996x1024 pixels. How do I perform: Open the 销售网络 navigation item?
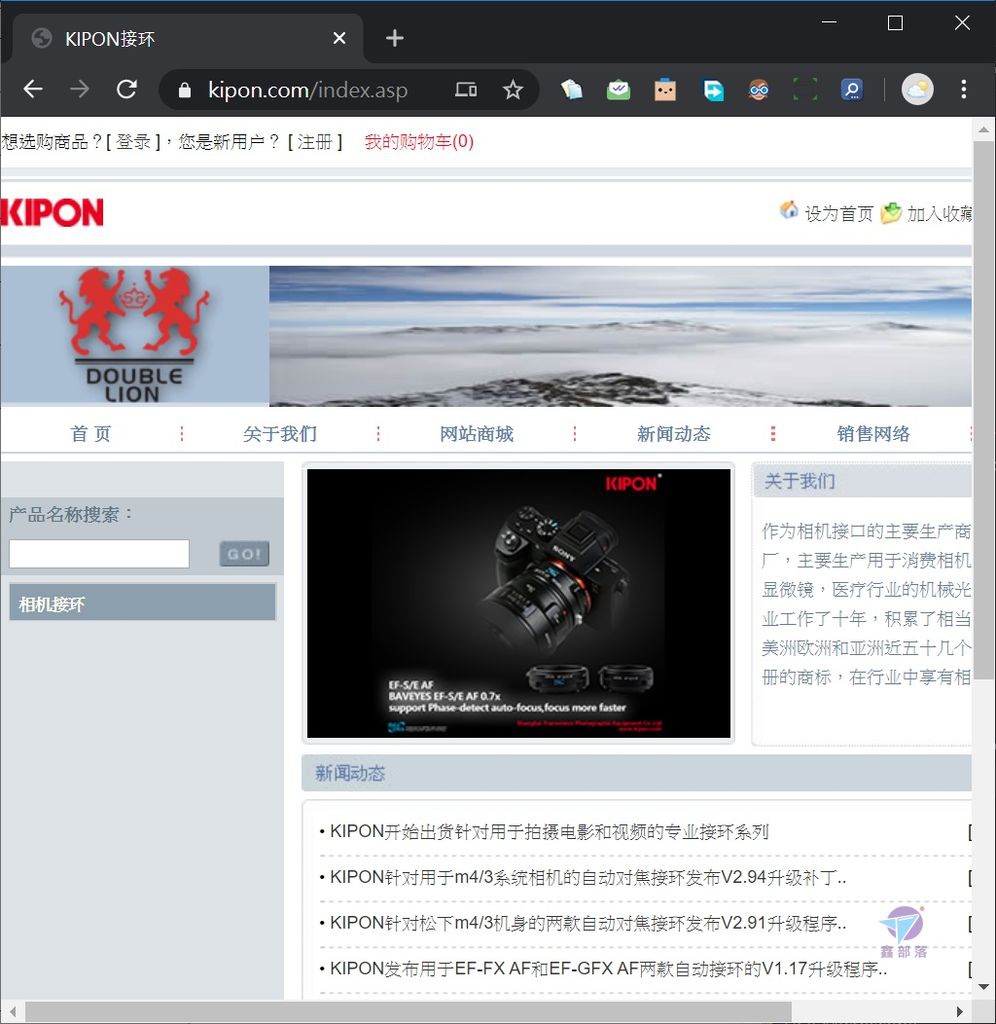[873, 434]
